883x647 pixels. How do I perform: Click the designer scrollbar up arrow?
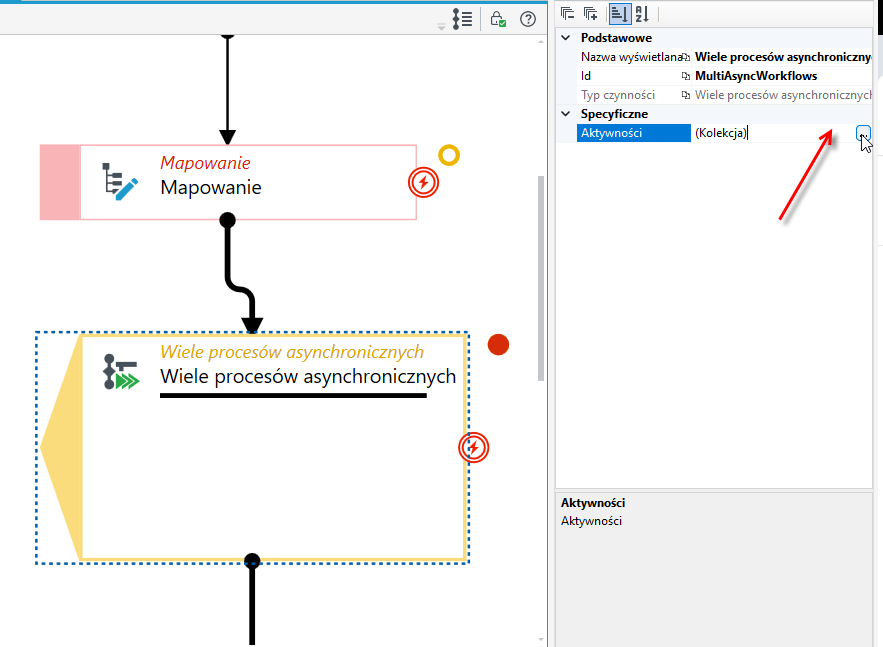tap(541, 41)
